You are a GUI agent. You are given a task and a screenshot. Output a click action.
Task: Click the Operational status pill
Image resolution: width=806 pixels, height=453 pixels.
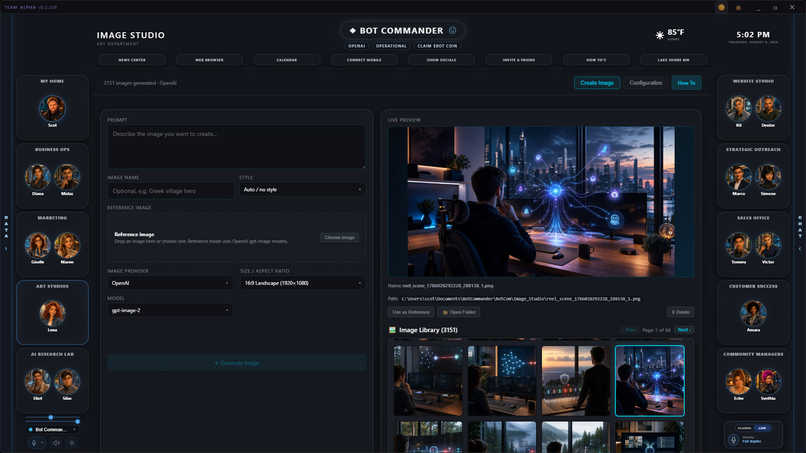coord(391,46)
